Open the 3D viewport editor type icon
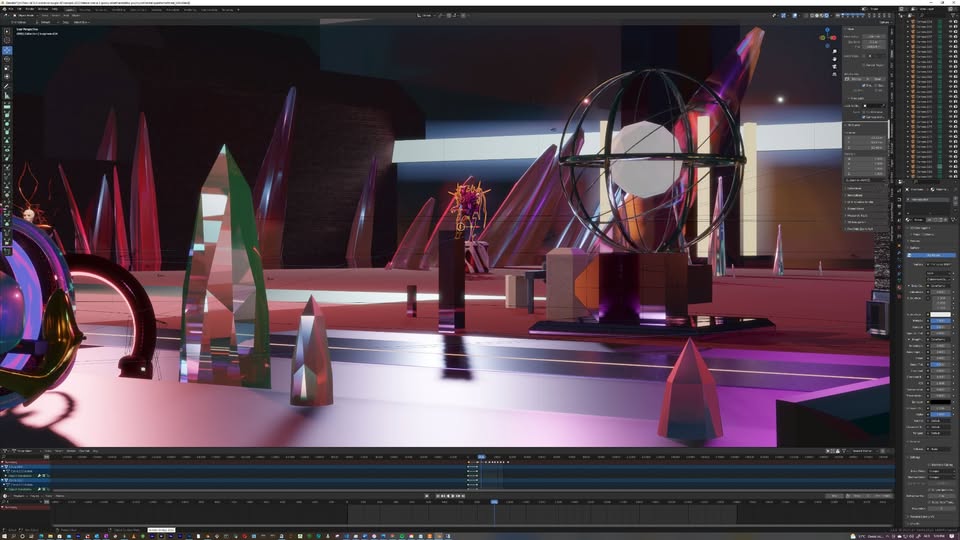Screen dimensions: 960x540 tap(6, 15)
